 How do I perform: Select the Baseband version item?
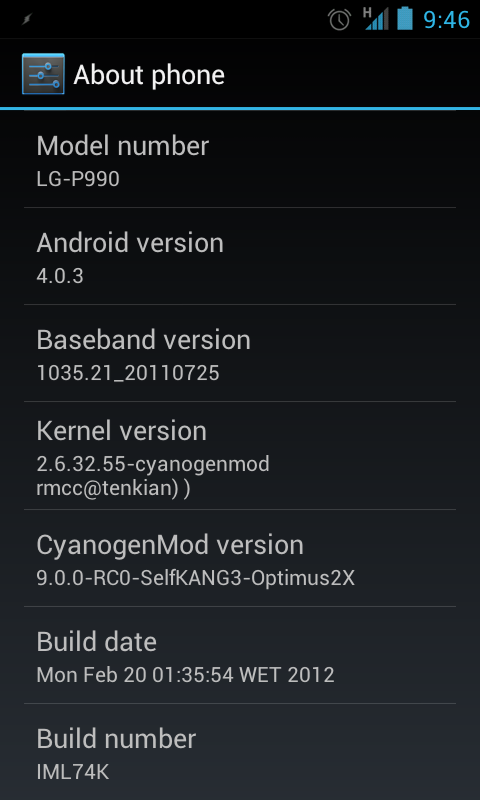click(x=240, y=353)
